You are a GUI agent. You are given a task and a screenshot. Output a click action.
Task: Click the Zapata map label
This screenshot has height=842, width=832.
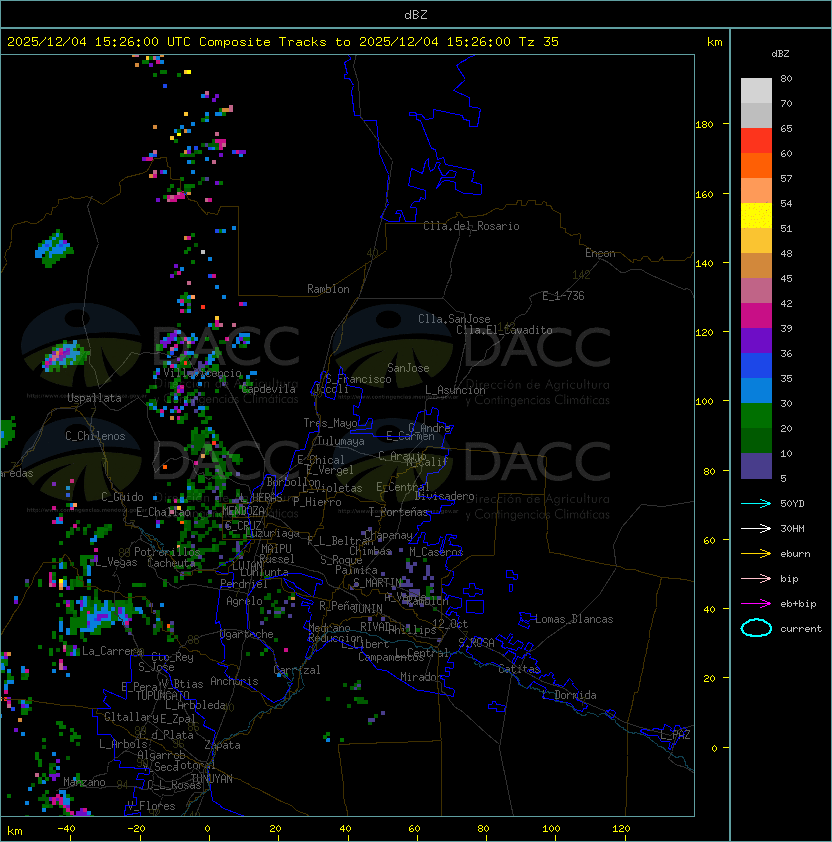point(222,745)
